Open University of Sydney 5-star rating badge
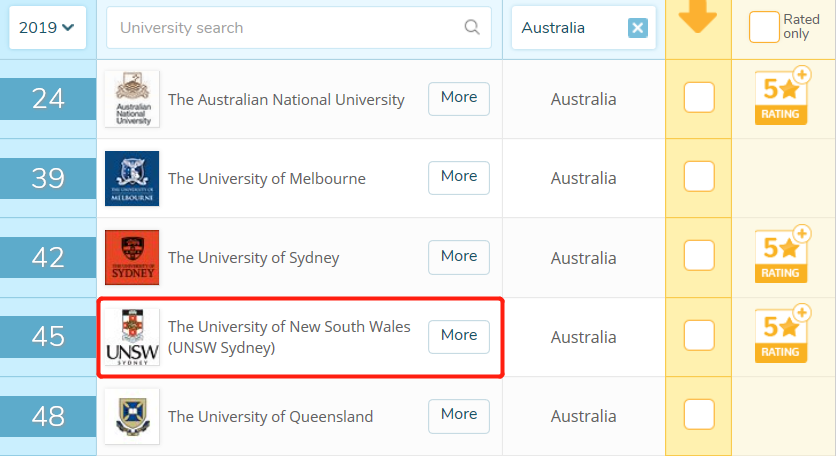The width and height of the screenshot is (836, 456). click(782, 255)
